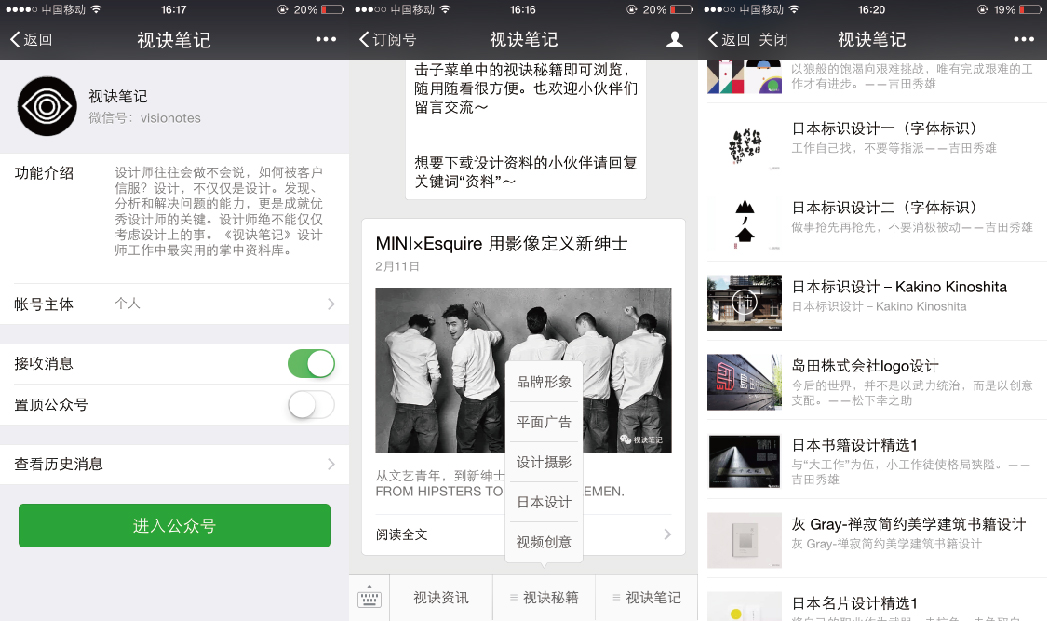Tap the 灰 Gray book thumbnail
This screenshot has width=1047, height=621.
[x=745, y=540]
